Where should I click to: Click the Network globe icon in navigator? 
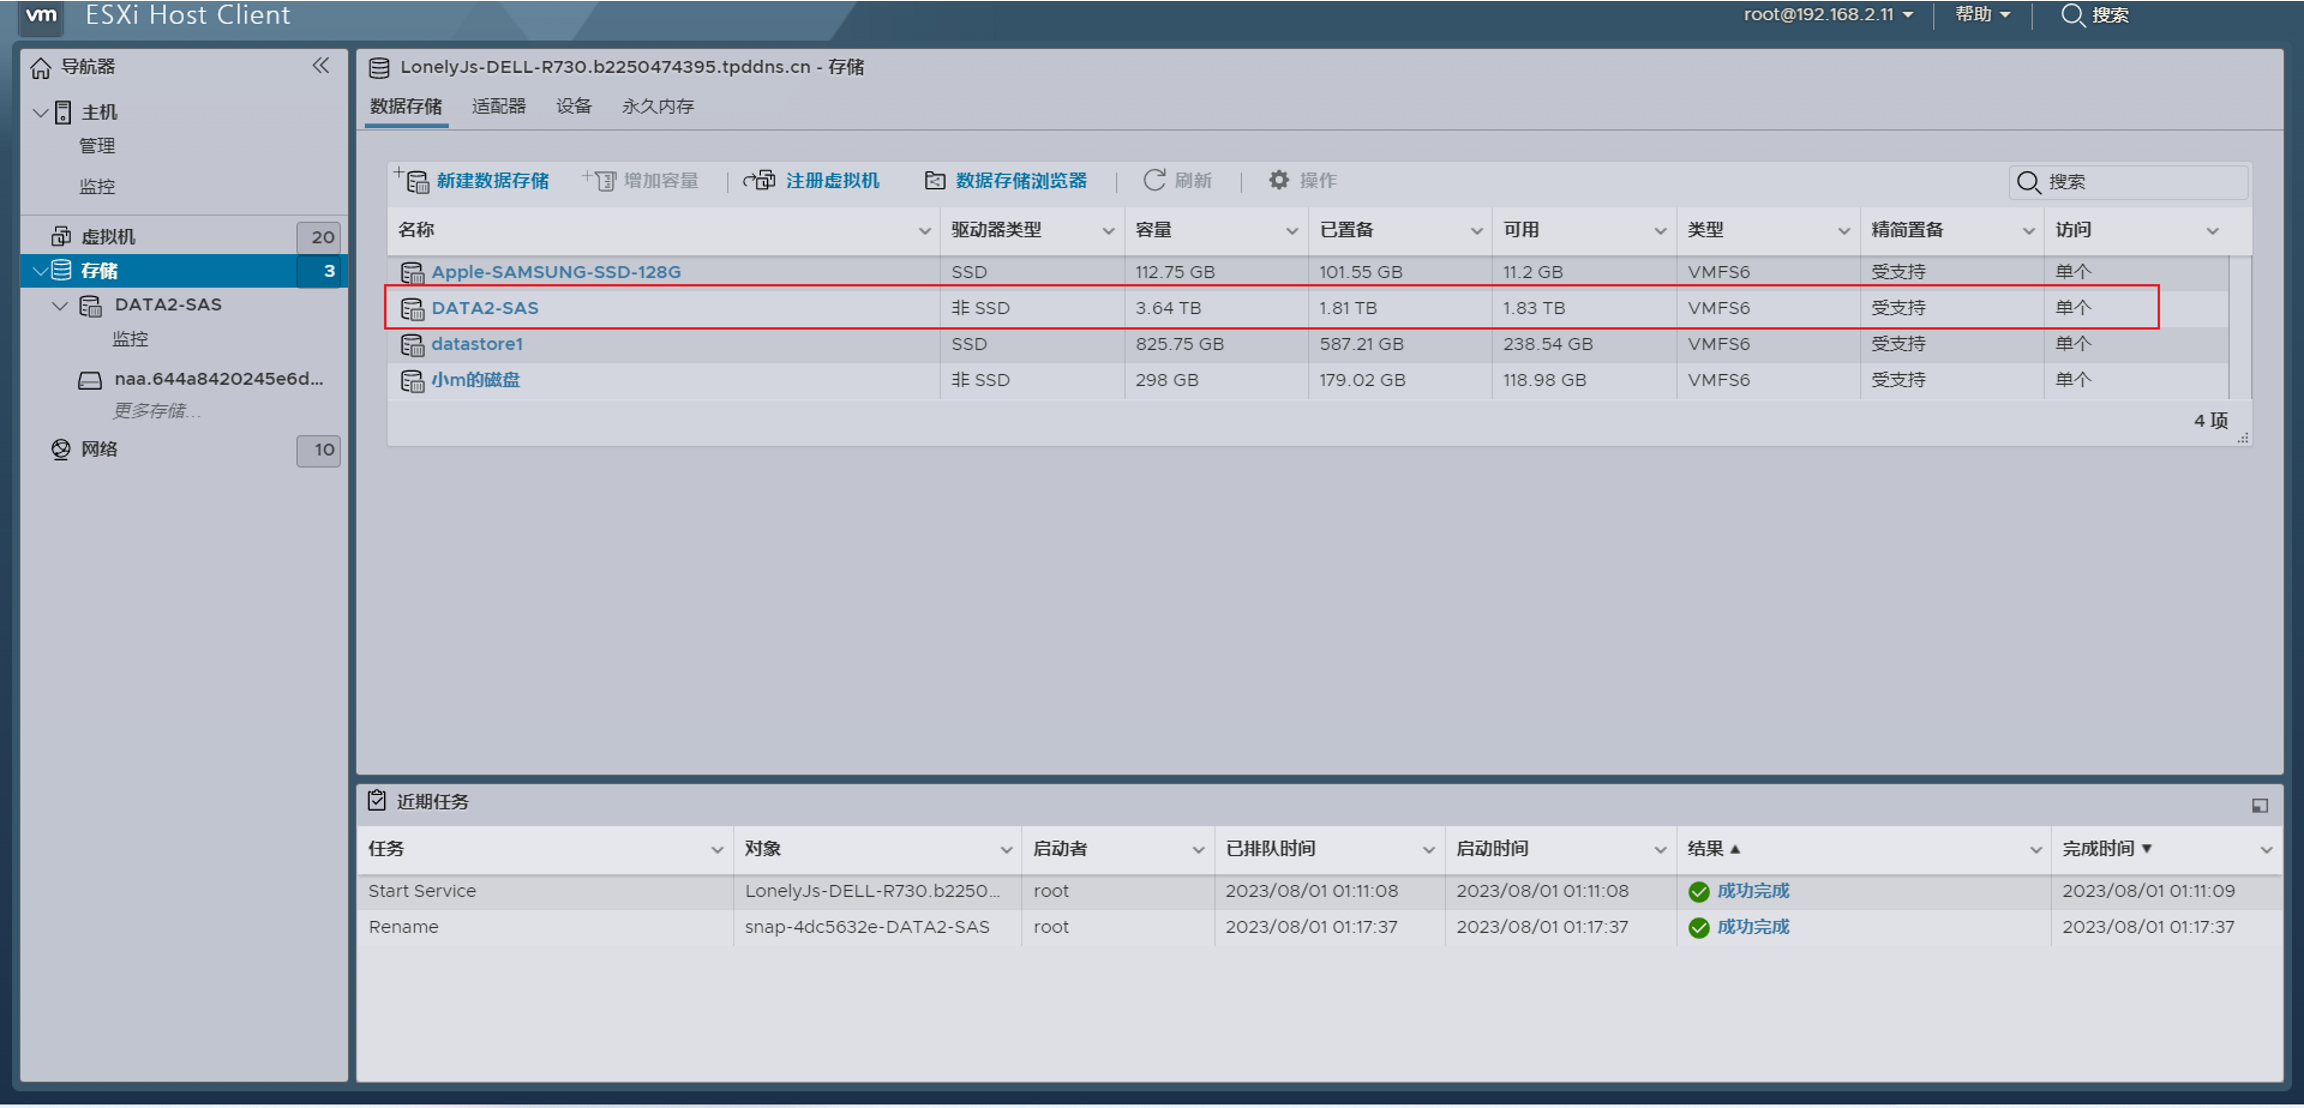pos(61,450)
